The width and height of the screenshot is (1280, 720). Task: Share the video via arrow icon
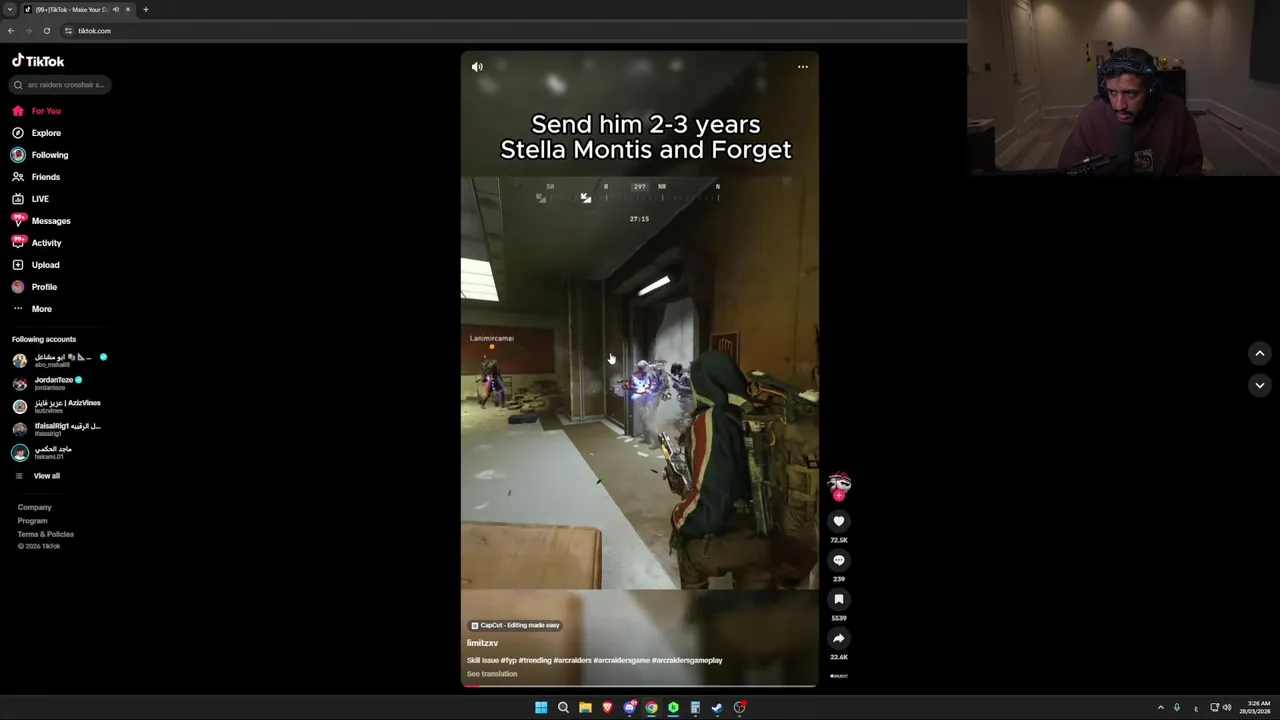pyautogui.click(x=839, y=638)
